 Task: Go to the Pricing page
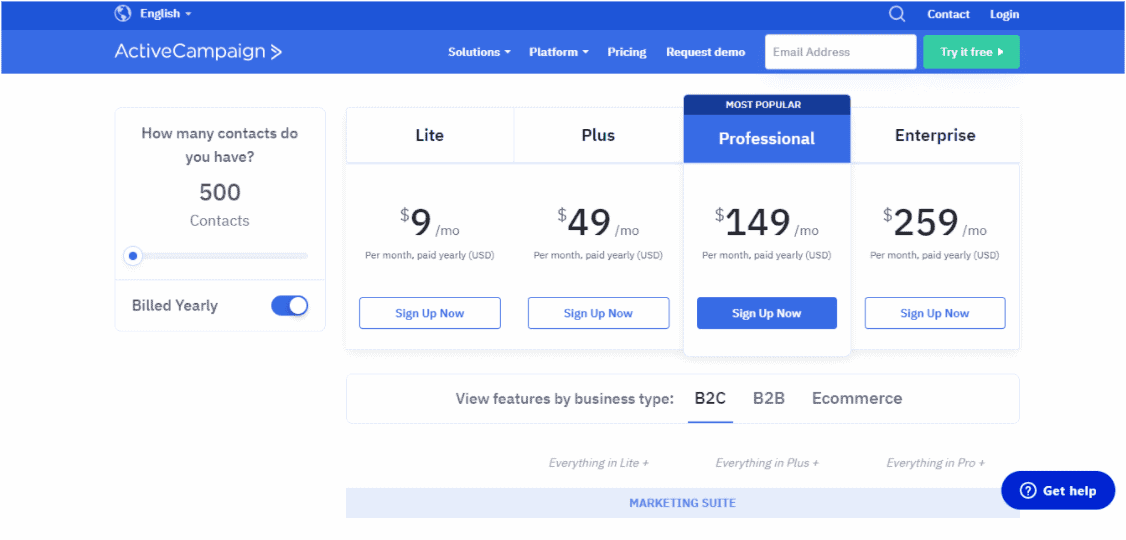(627, 52)
